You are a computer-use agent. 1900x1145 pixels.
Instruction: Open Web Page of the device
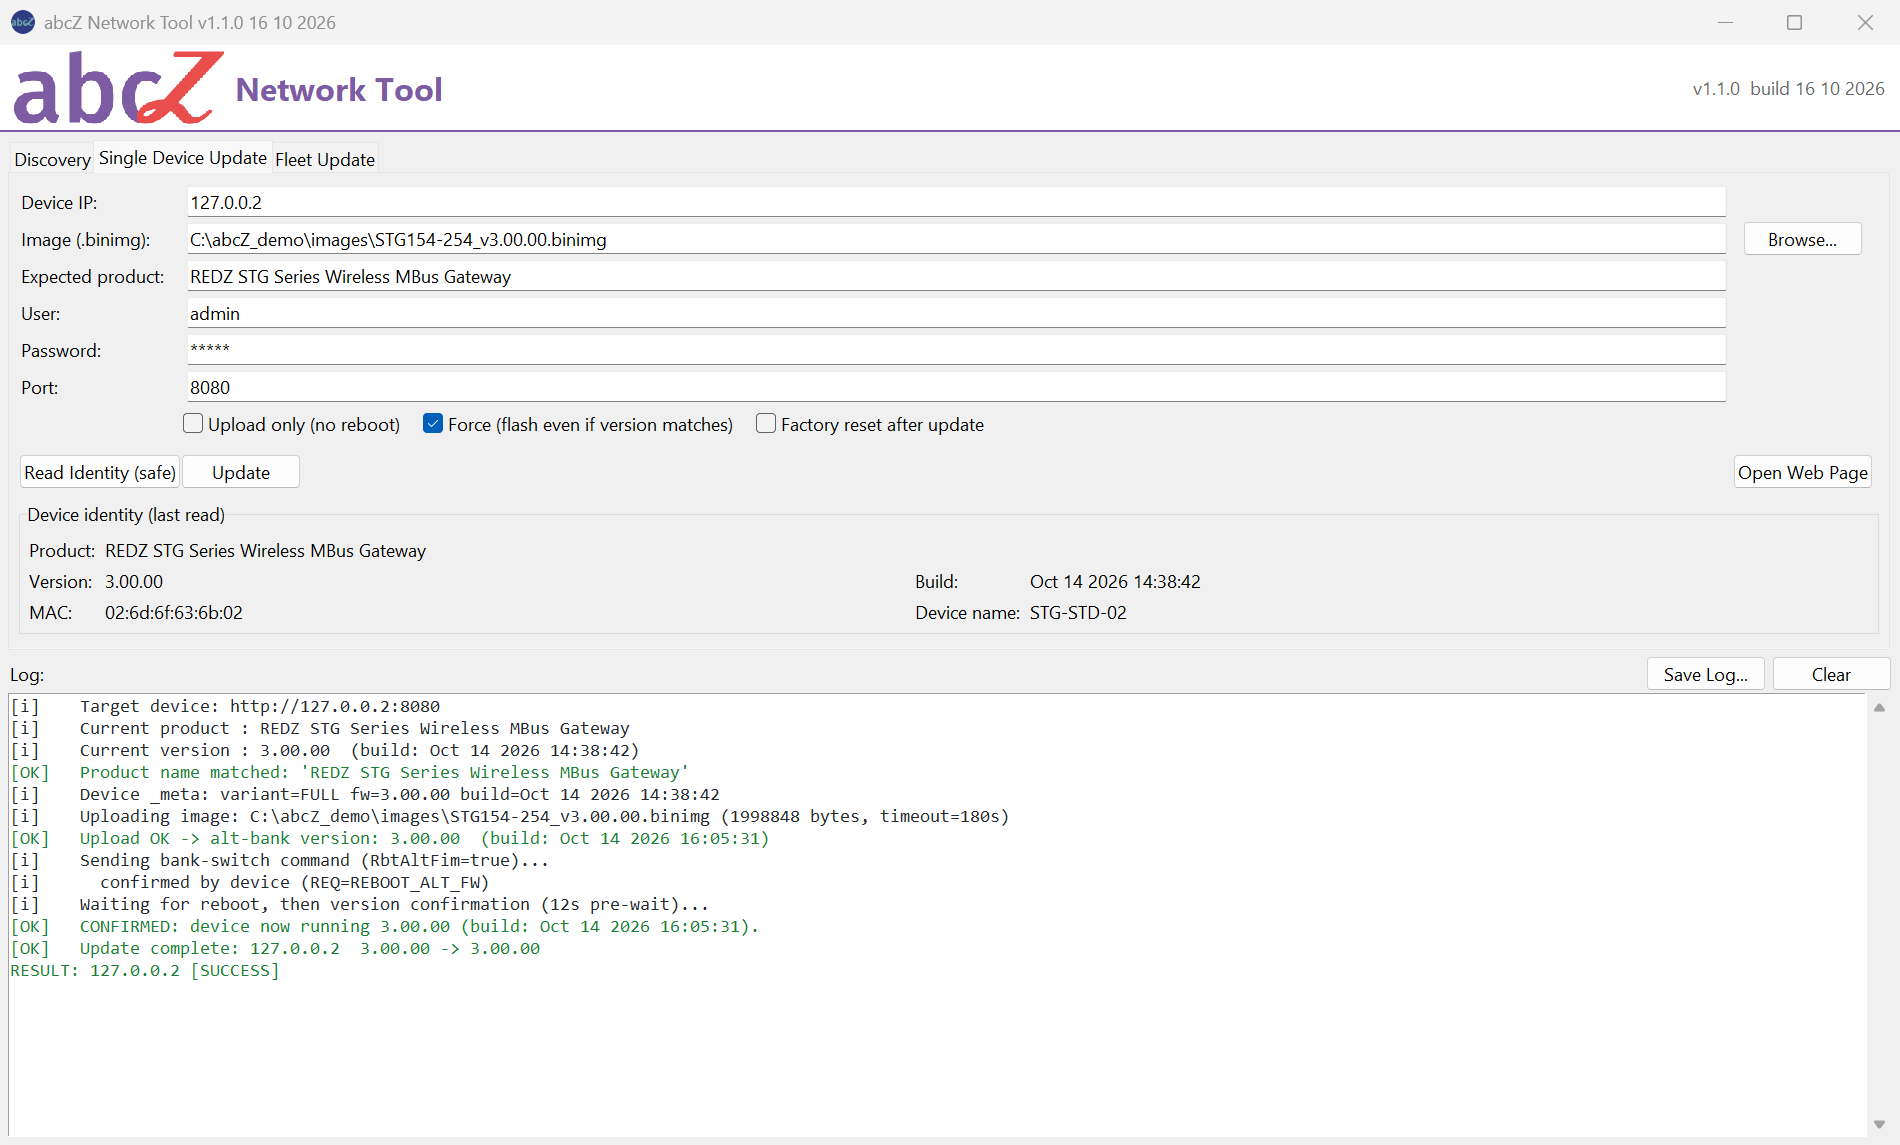[x=1802, y=472]
